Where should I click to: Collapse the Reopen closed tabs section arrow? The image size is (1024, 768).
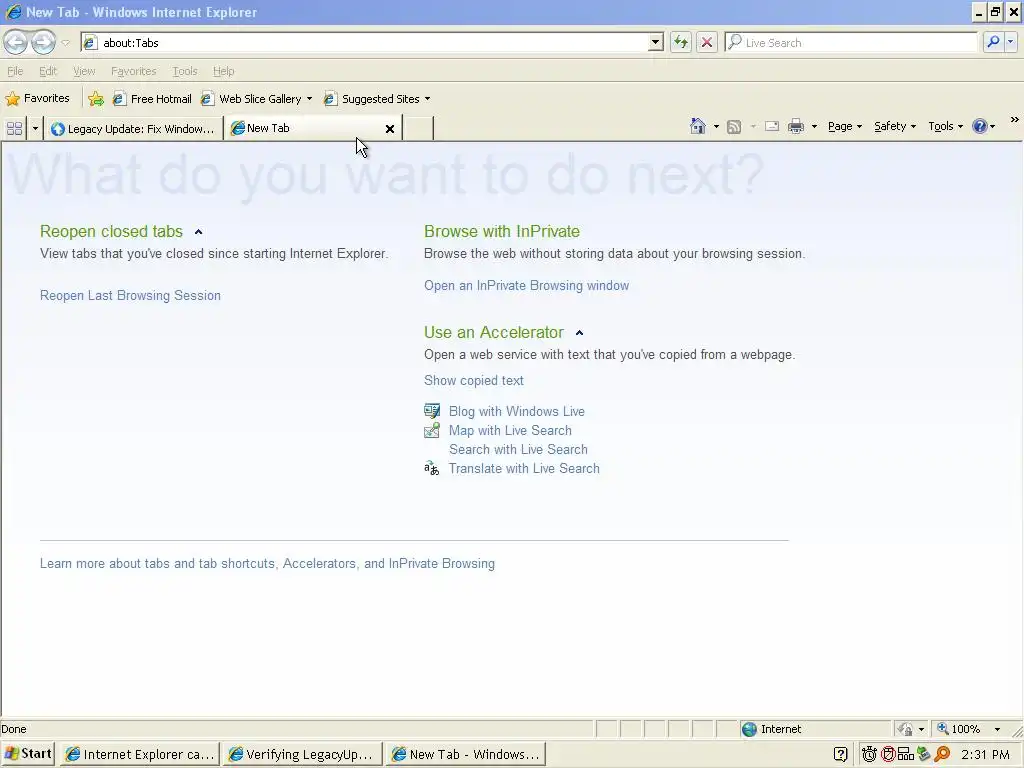point(199,232)
